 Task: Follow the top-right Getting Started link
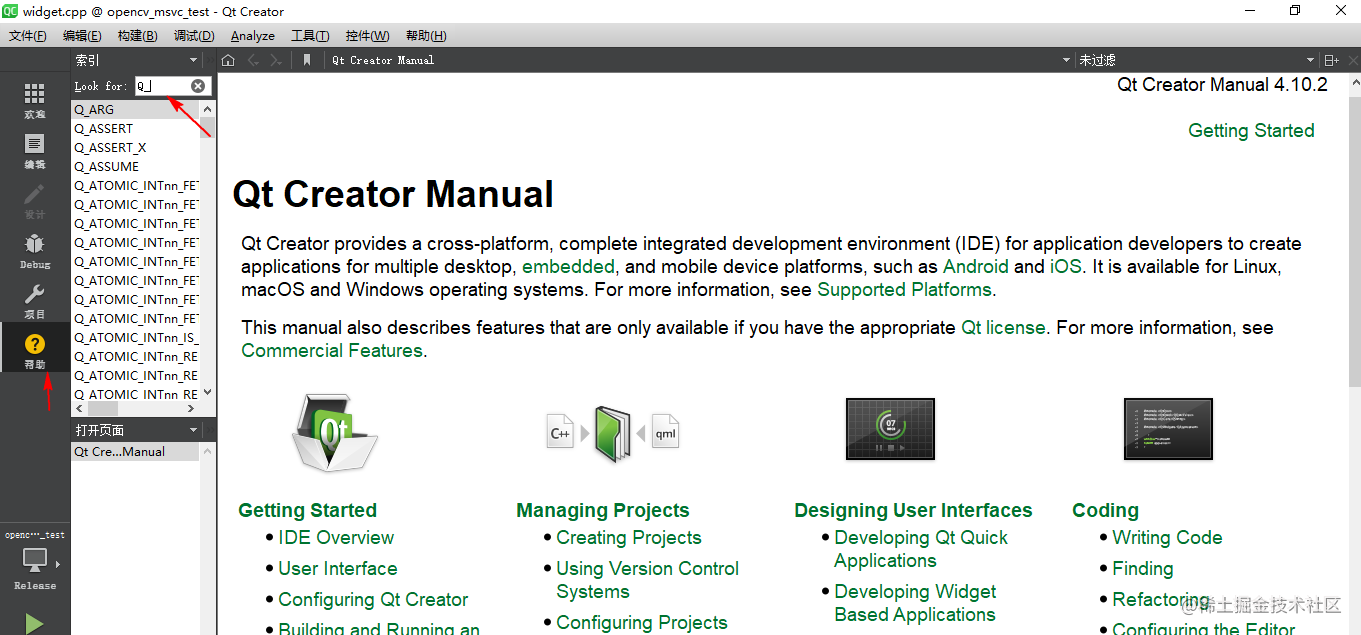point(1251,130)
